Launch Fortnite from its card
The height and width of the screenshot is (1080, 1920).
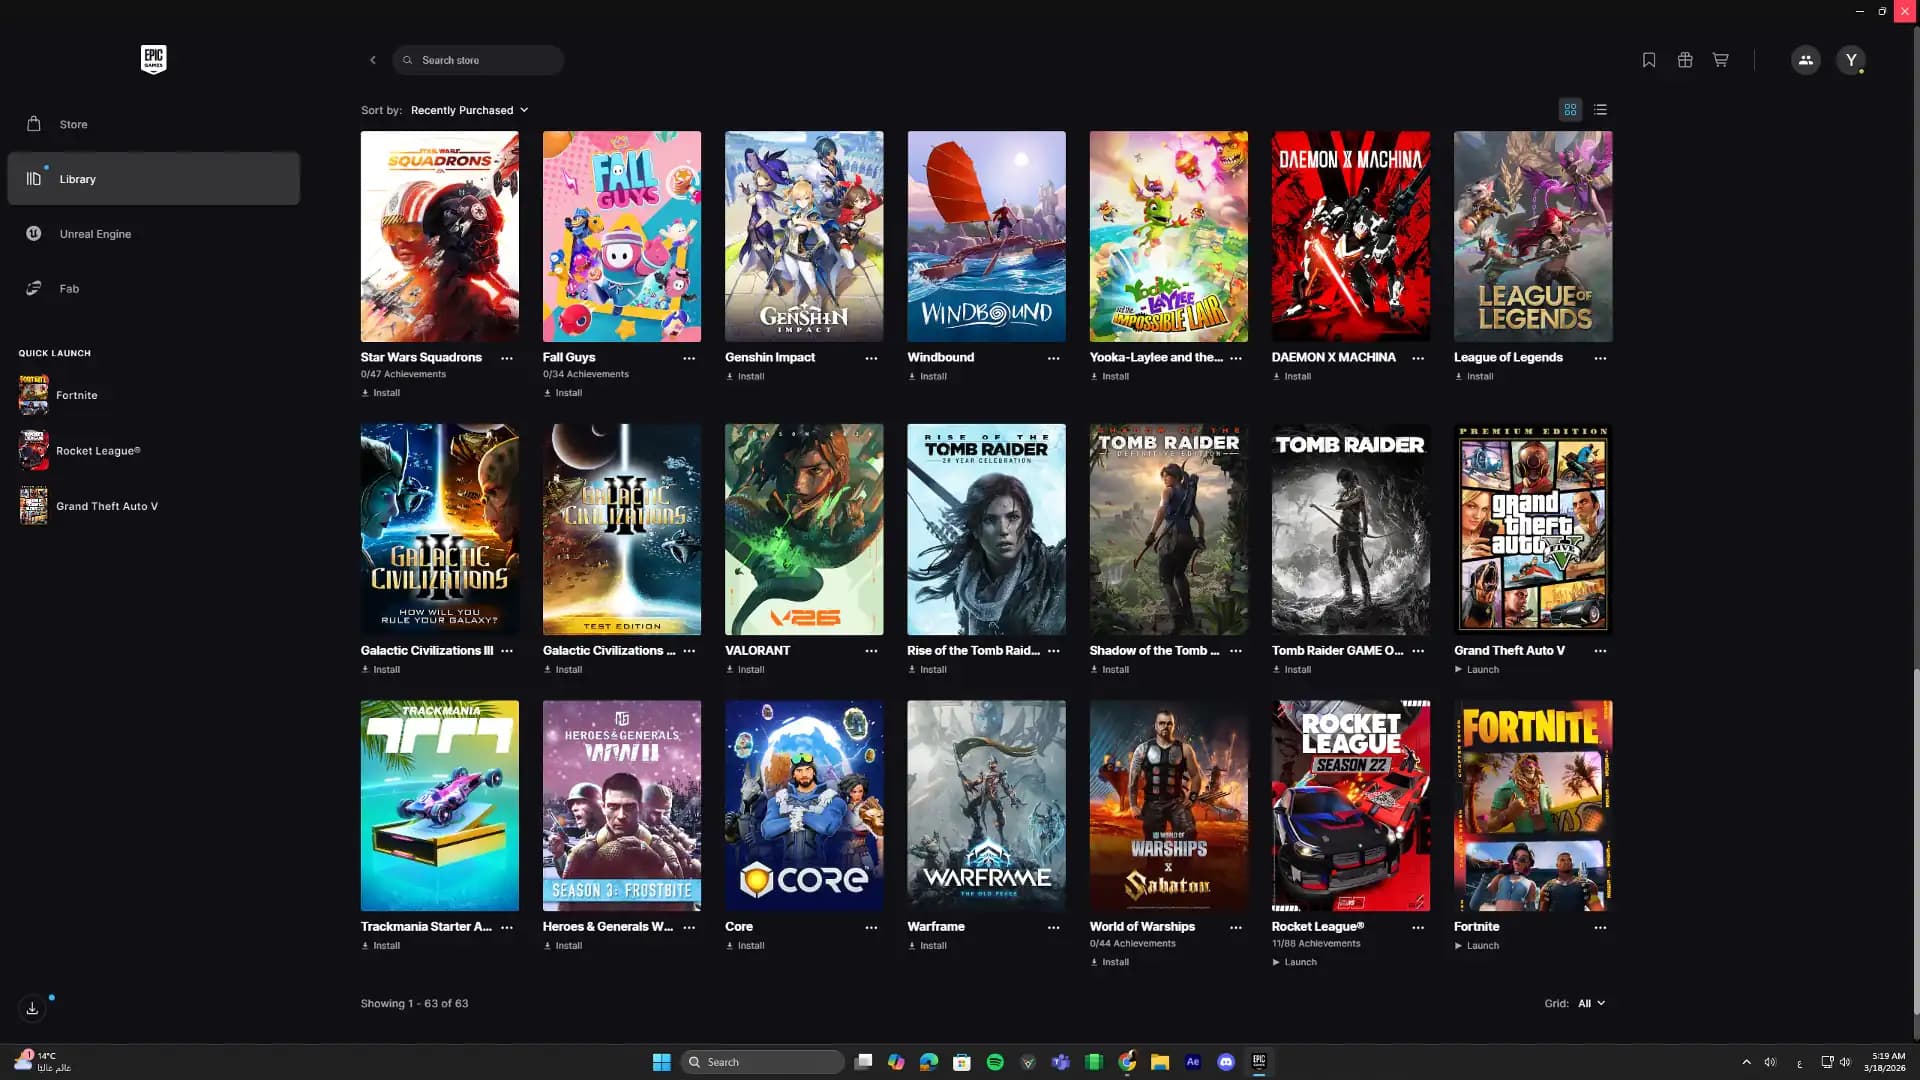point(1477,946)
